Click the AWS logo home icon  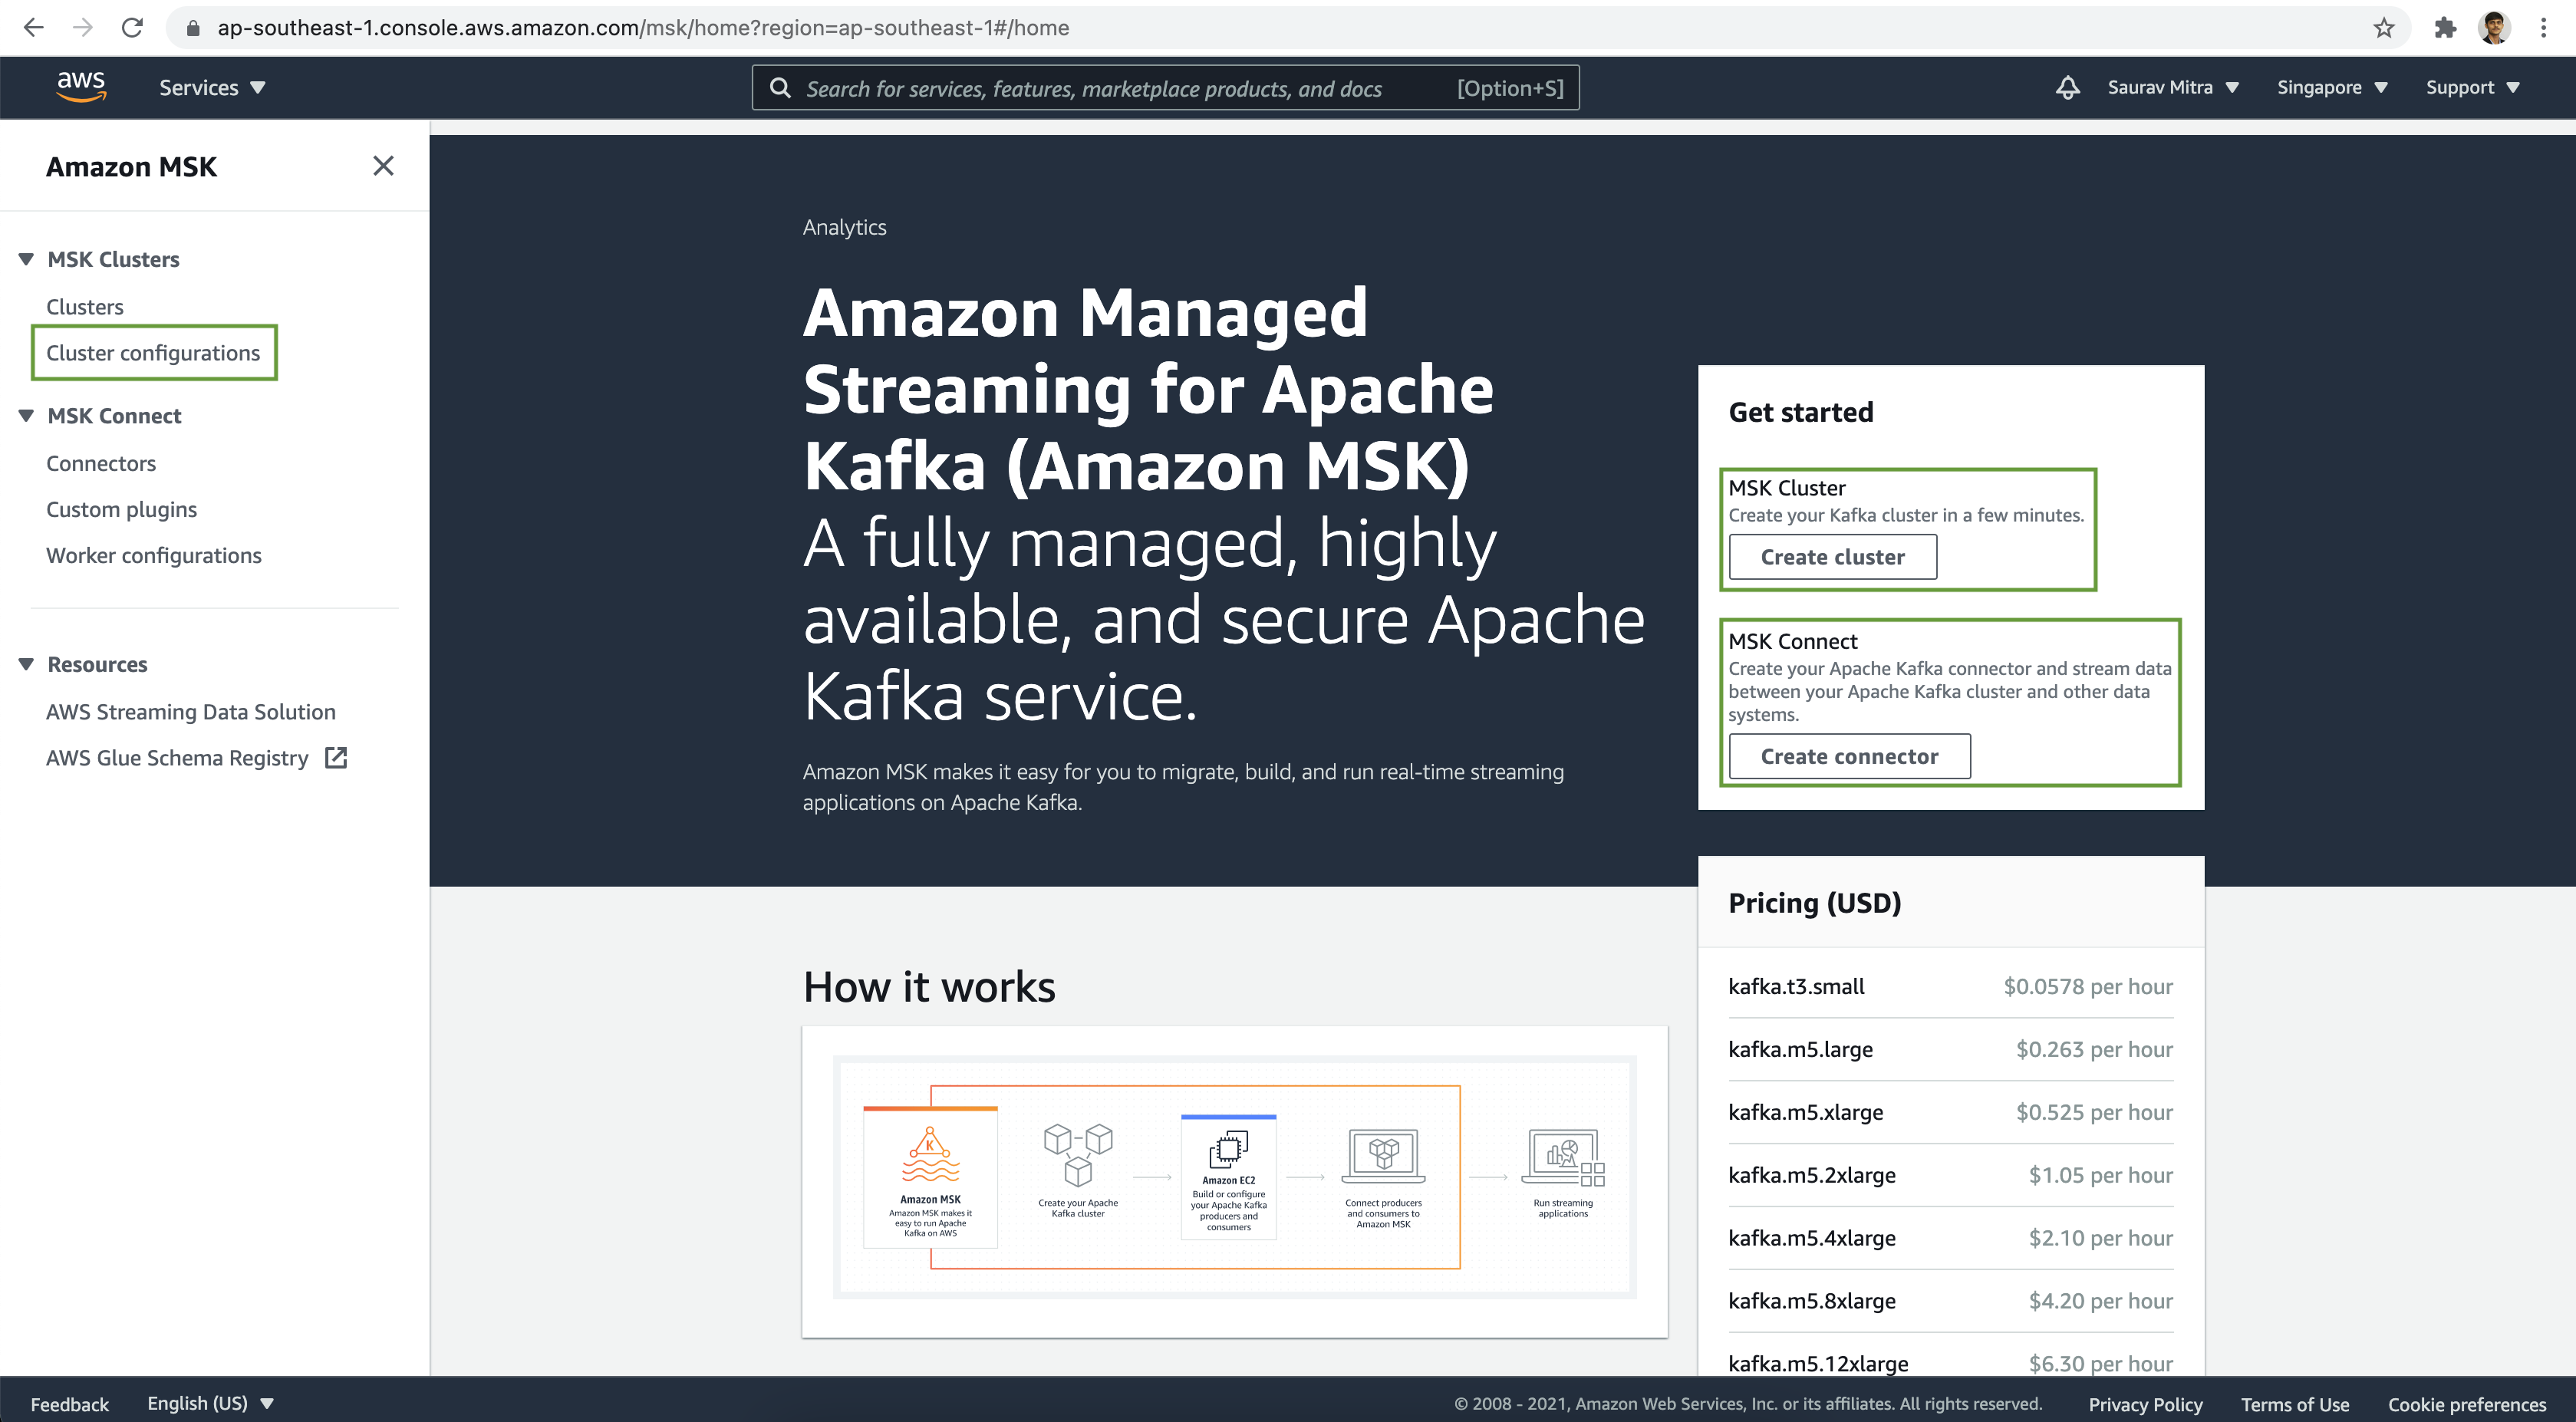coord(81,86)
